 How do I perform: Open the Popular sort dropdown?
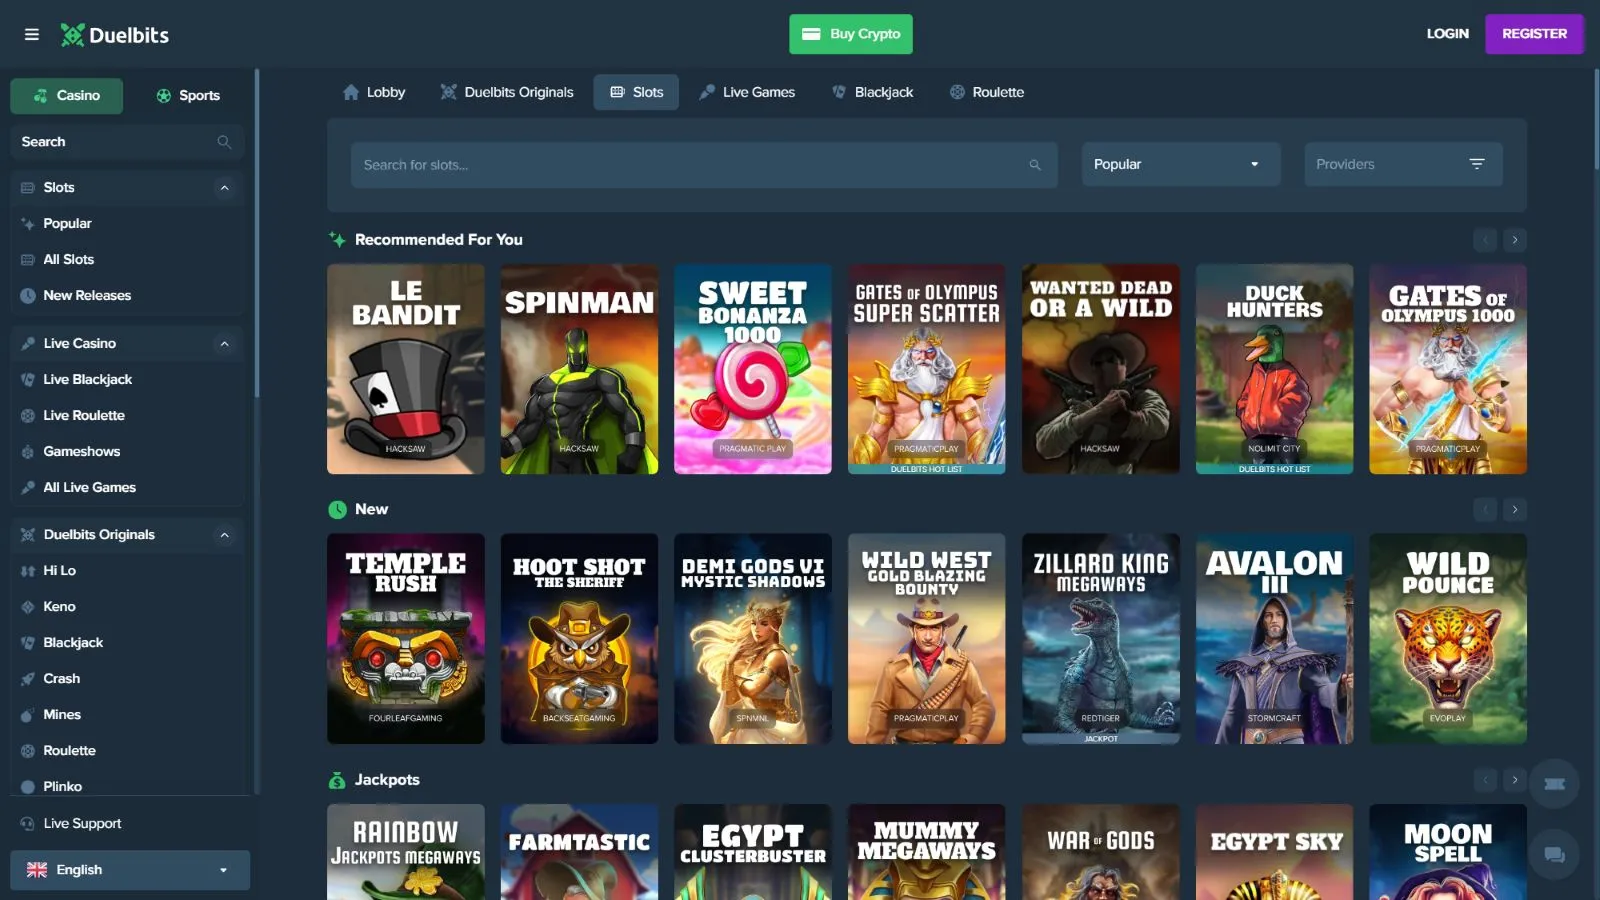click(x=1180, y=164)
